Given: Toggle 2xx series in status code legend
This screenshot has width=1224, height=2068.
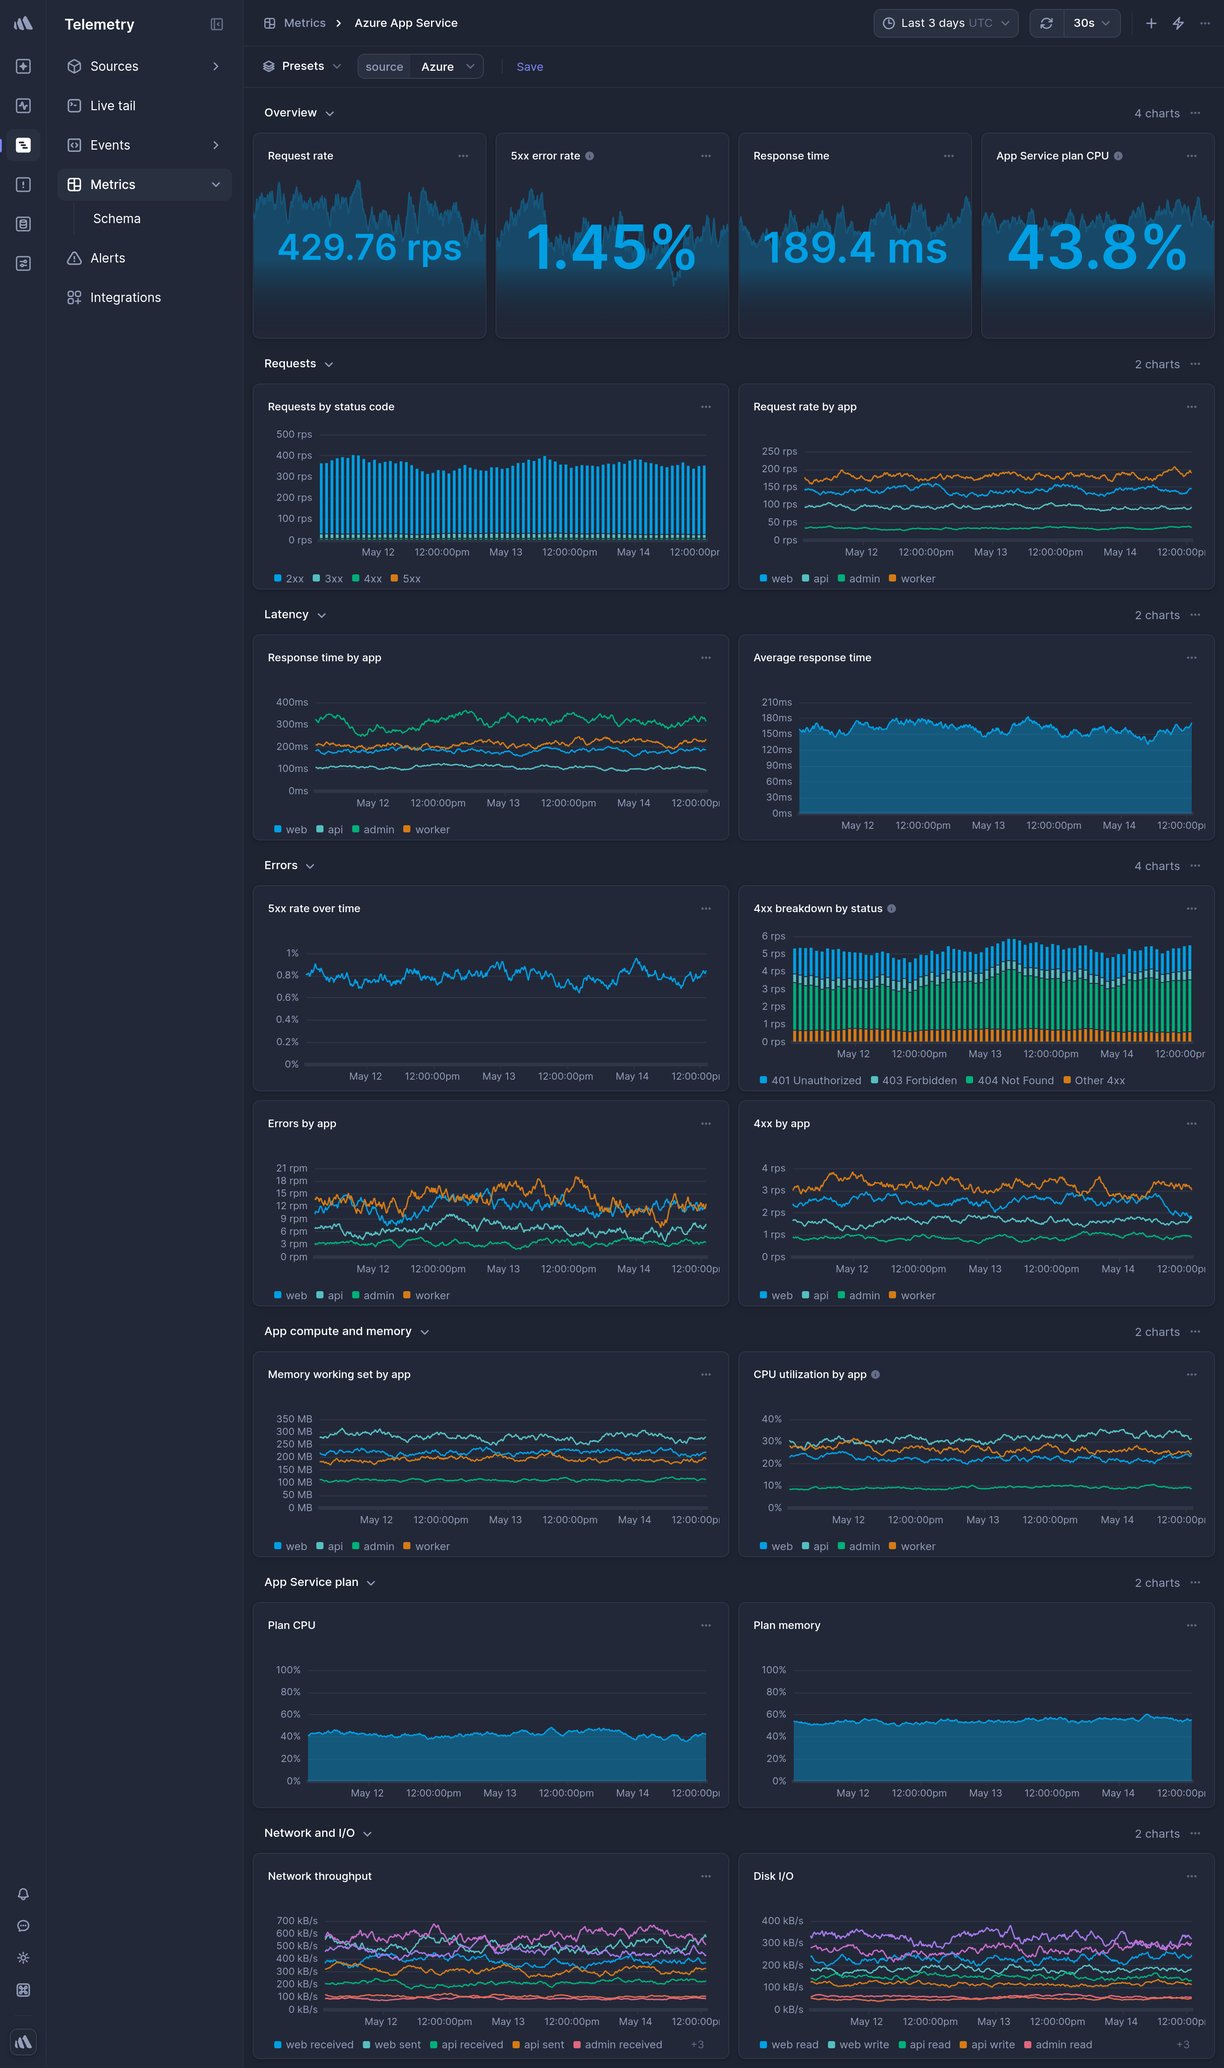Looking at the screenshot, I should pos(289,579).
